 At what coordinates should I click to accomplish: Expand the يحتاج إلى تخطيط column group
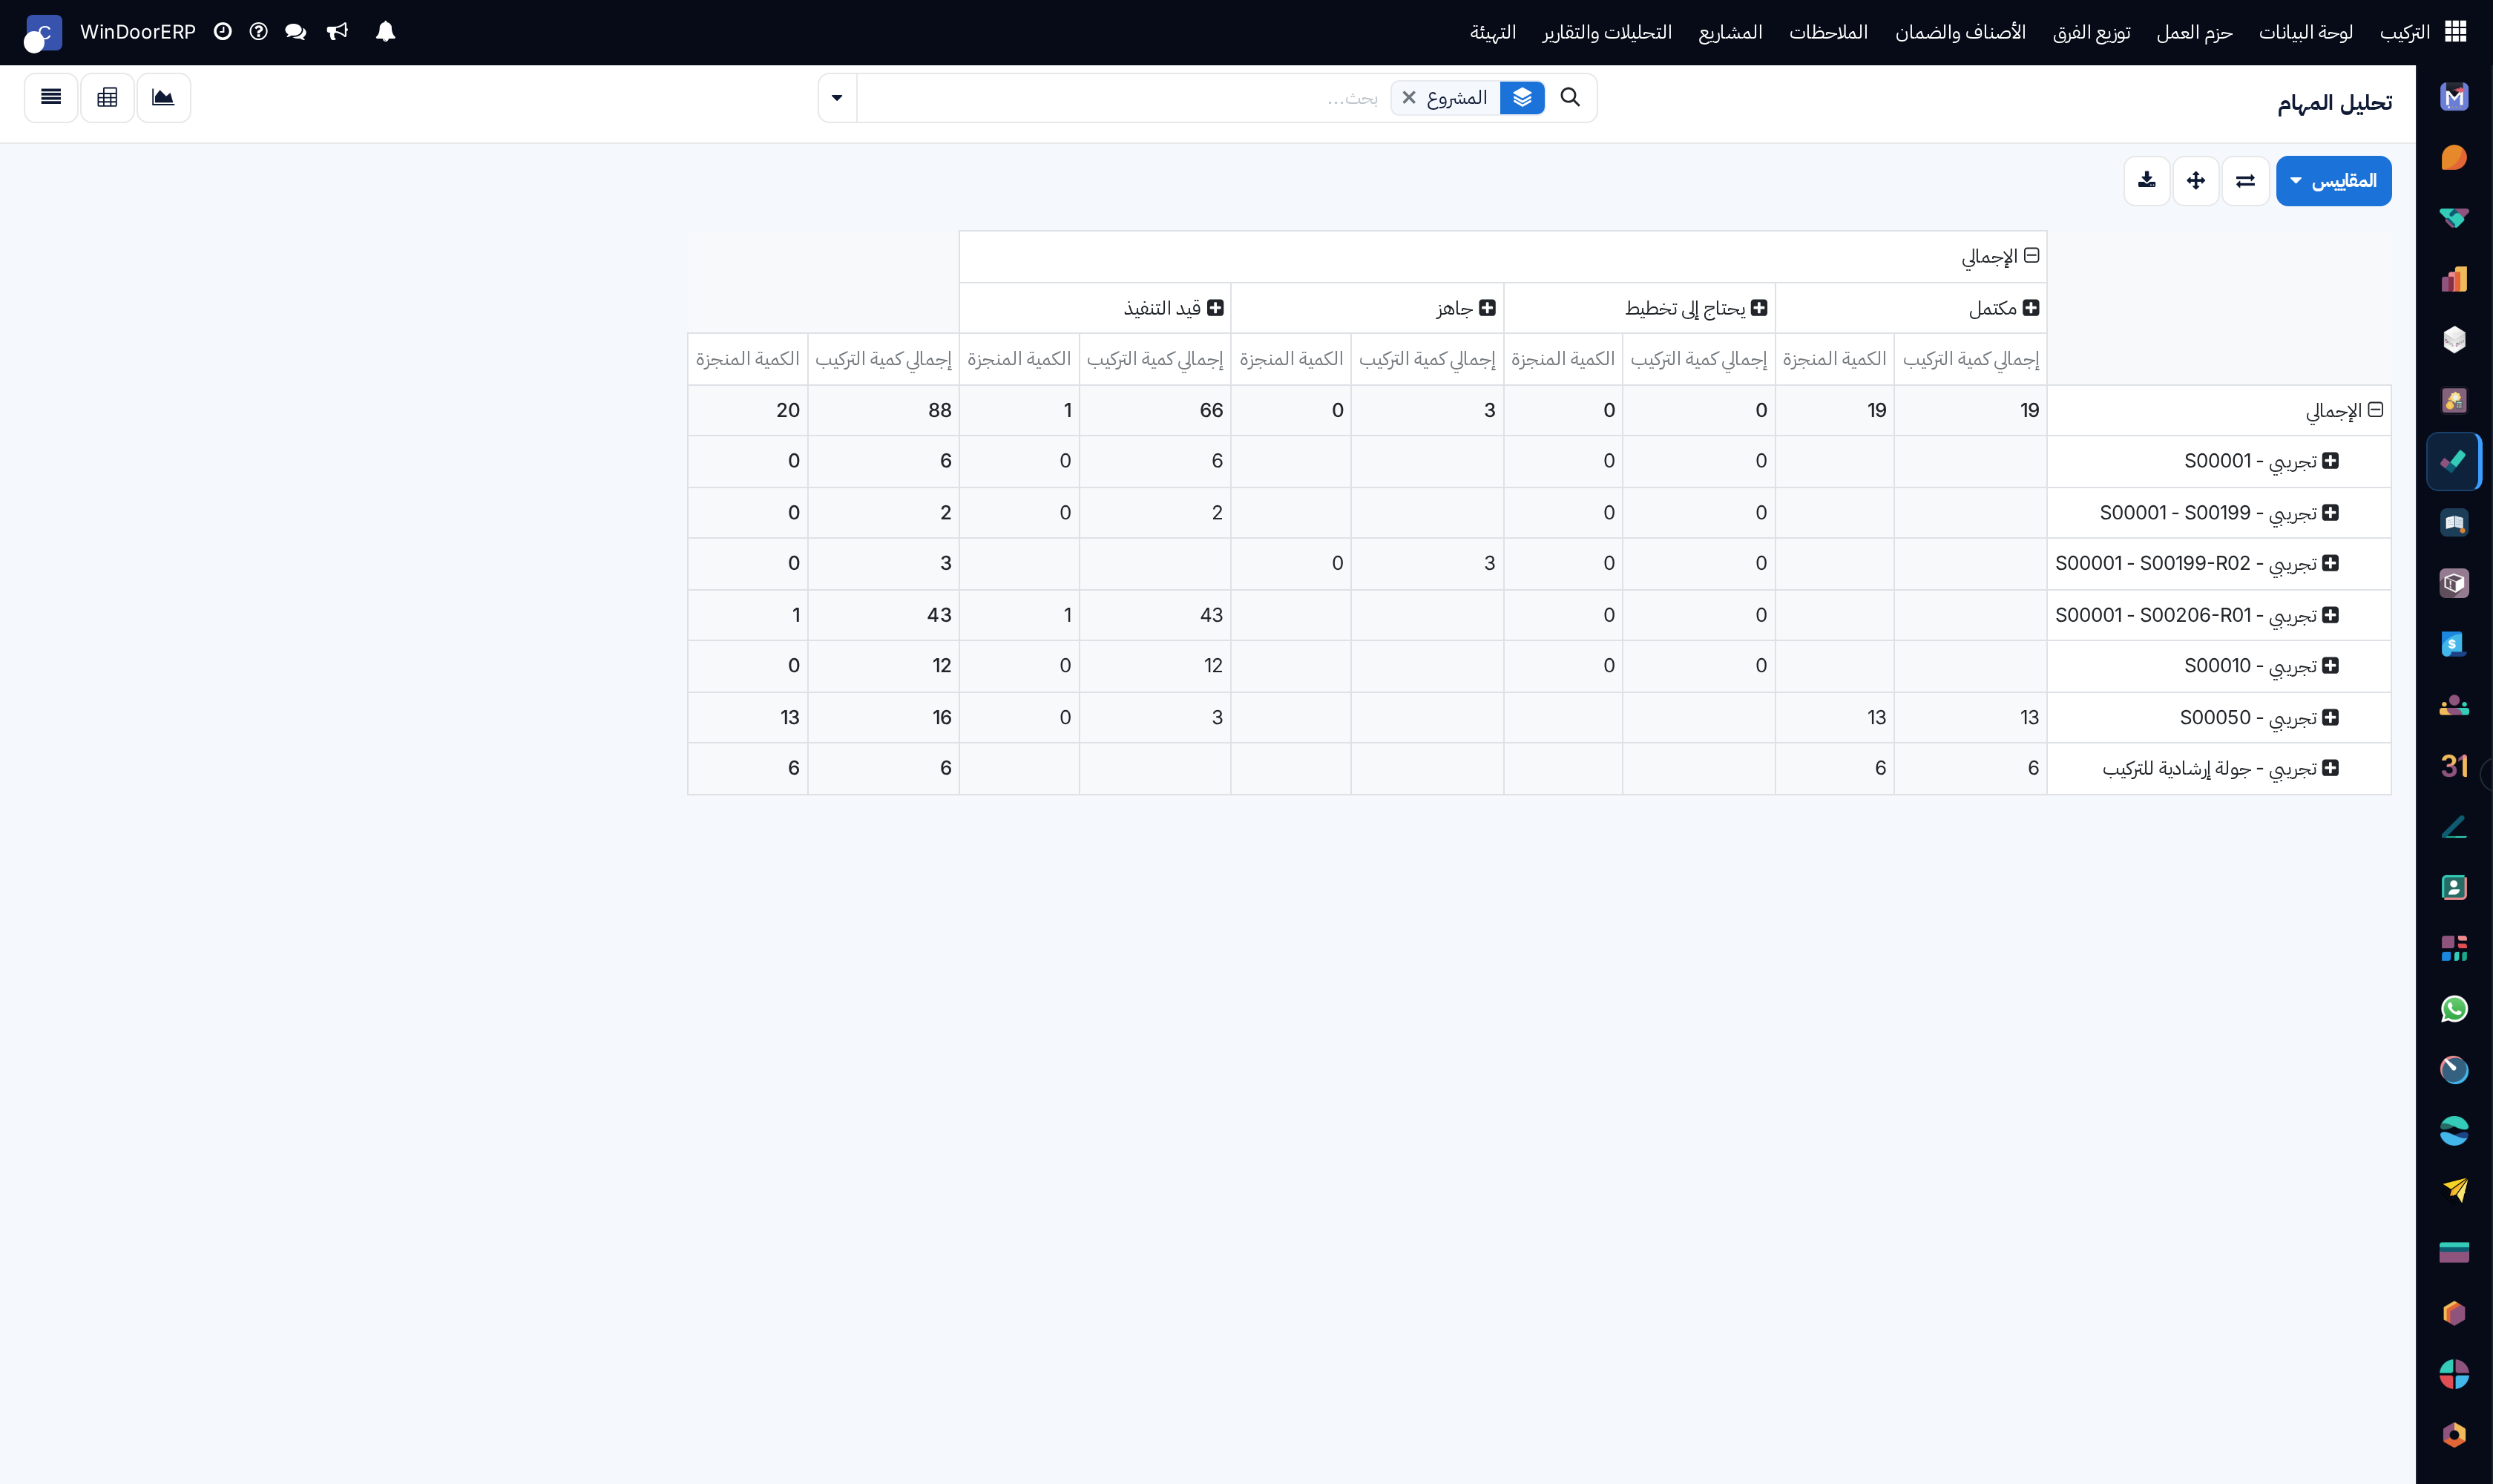pyautogui.click(x=1759, y=308)
